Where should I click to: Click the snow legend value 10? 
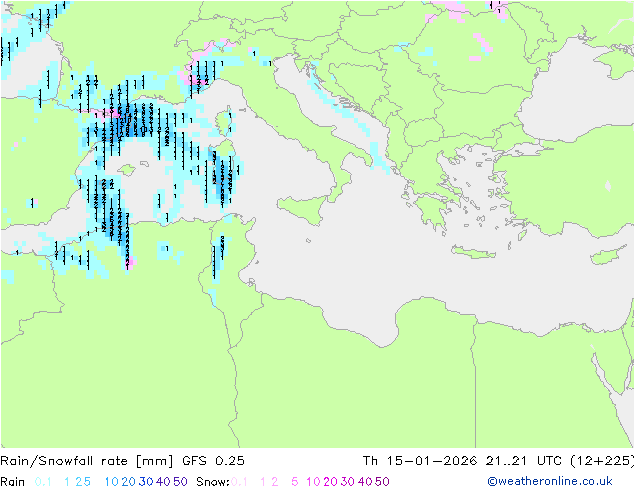pyautogui.click(x=313, y=482)
